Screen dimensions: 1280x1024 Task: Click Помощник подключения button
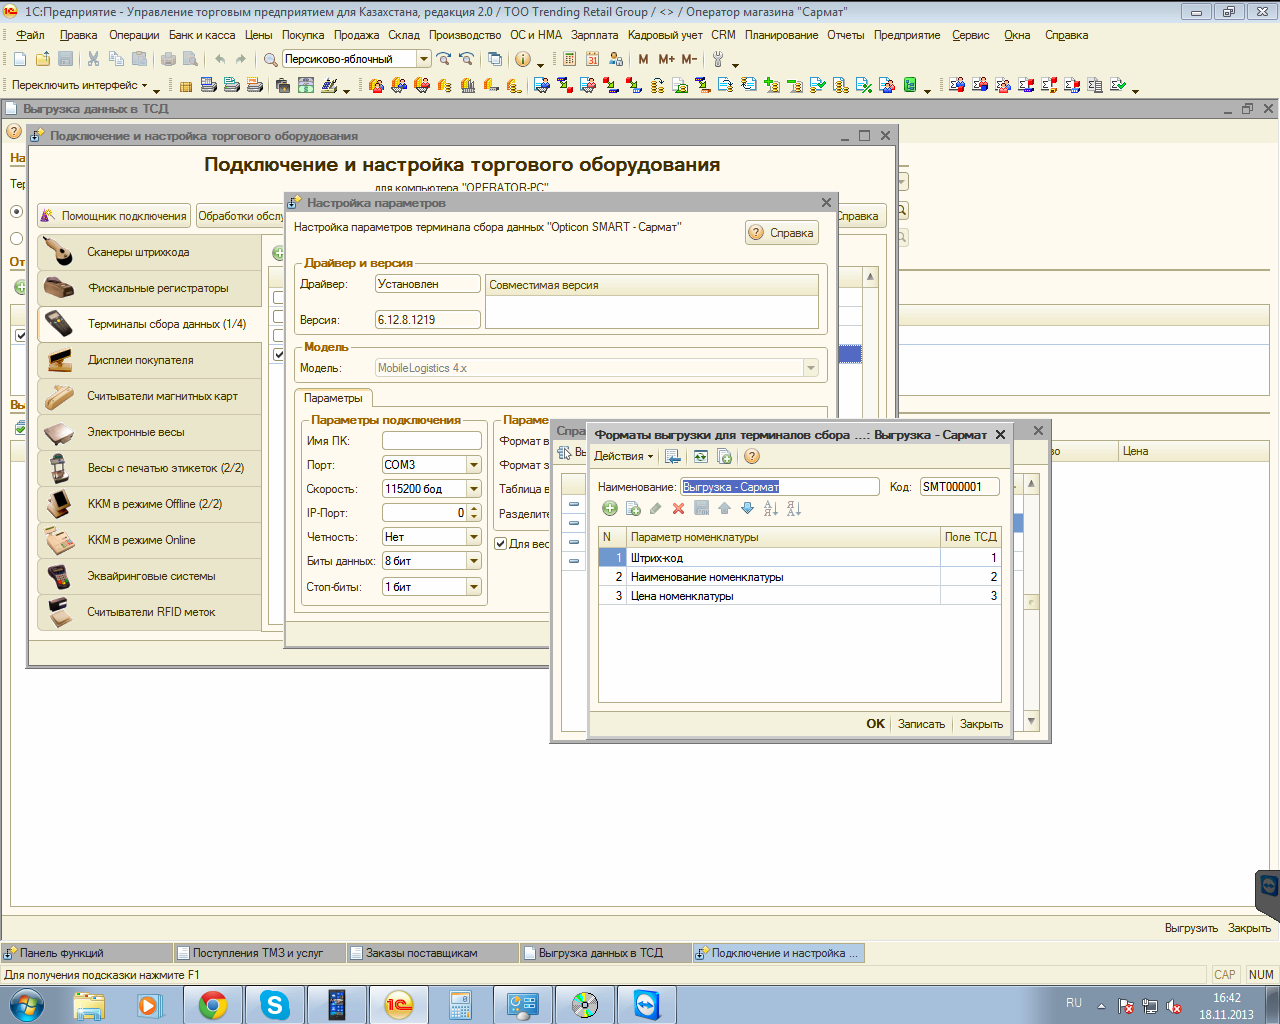click(114, 216)
